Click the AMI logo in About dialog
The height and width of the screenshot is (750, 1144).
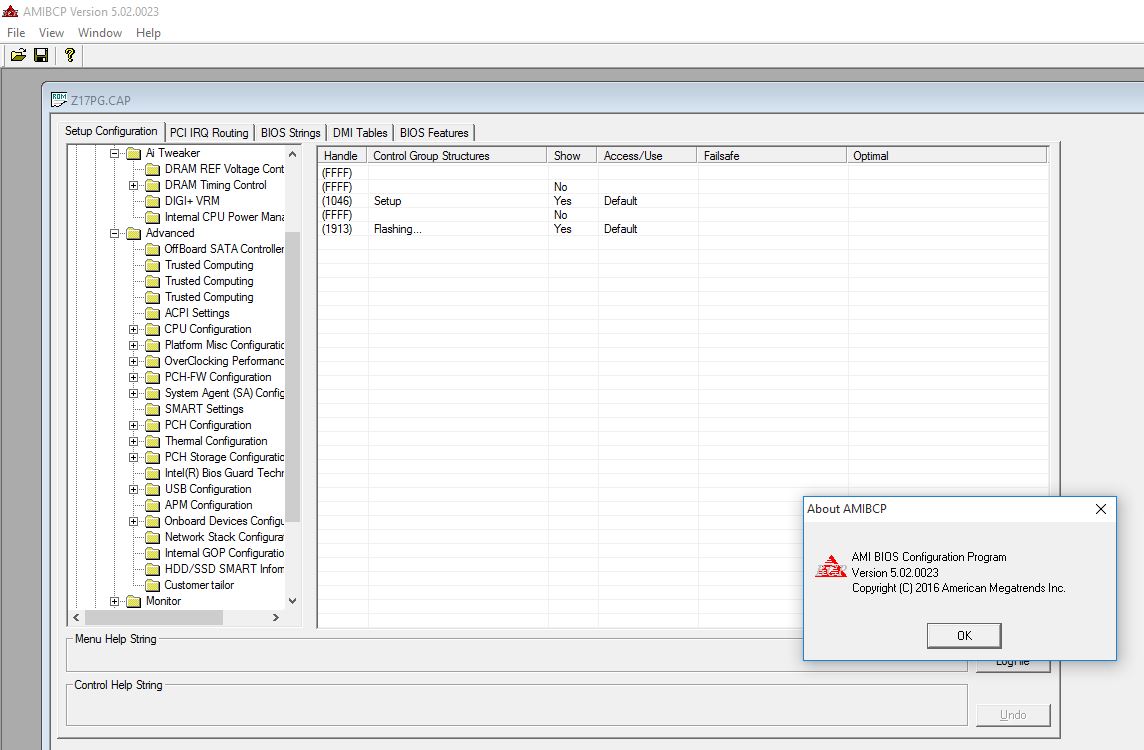click(x=830, y=566)
